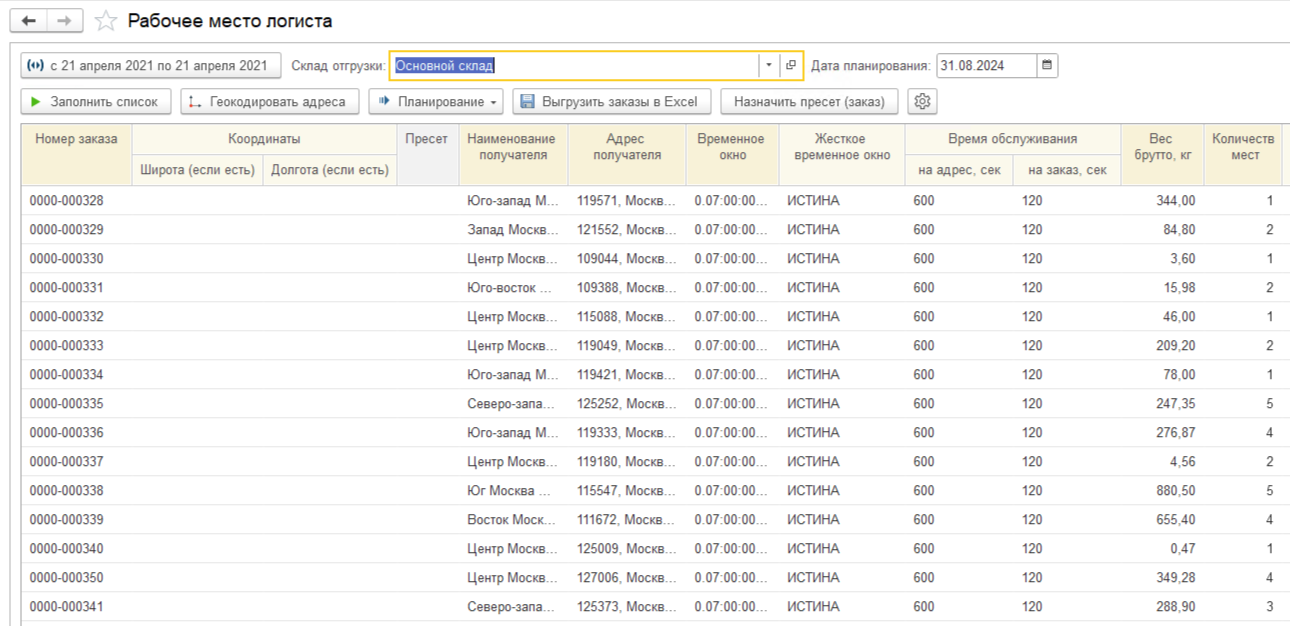The width and height of the screenshot is (1290, 626).
Task: Click the back navigation arrow
Action: [x=28, y=21]
